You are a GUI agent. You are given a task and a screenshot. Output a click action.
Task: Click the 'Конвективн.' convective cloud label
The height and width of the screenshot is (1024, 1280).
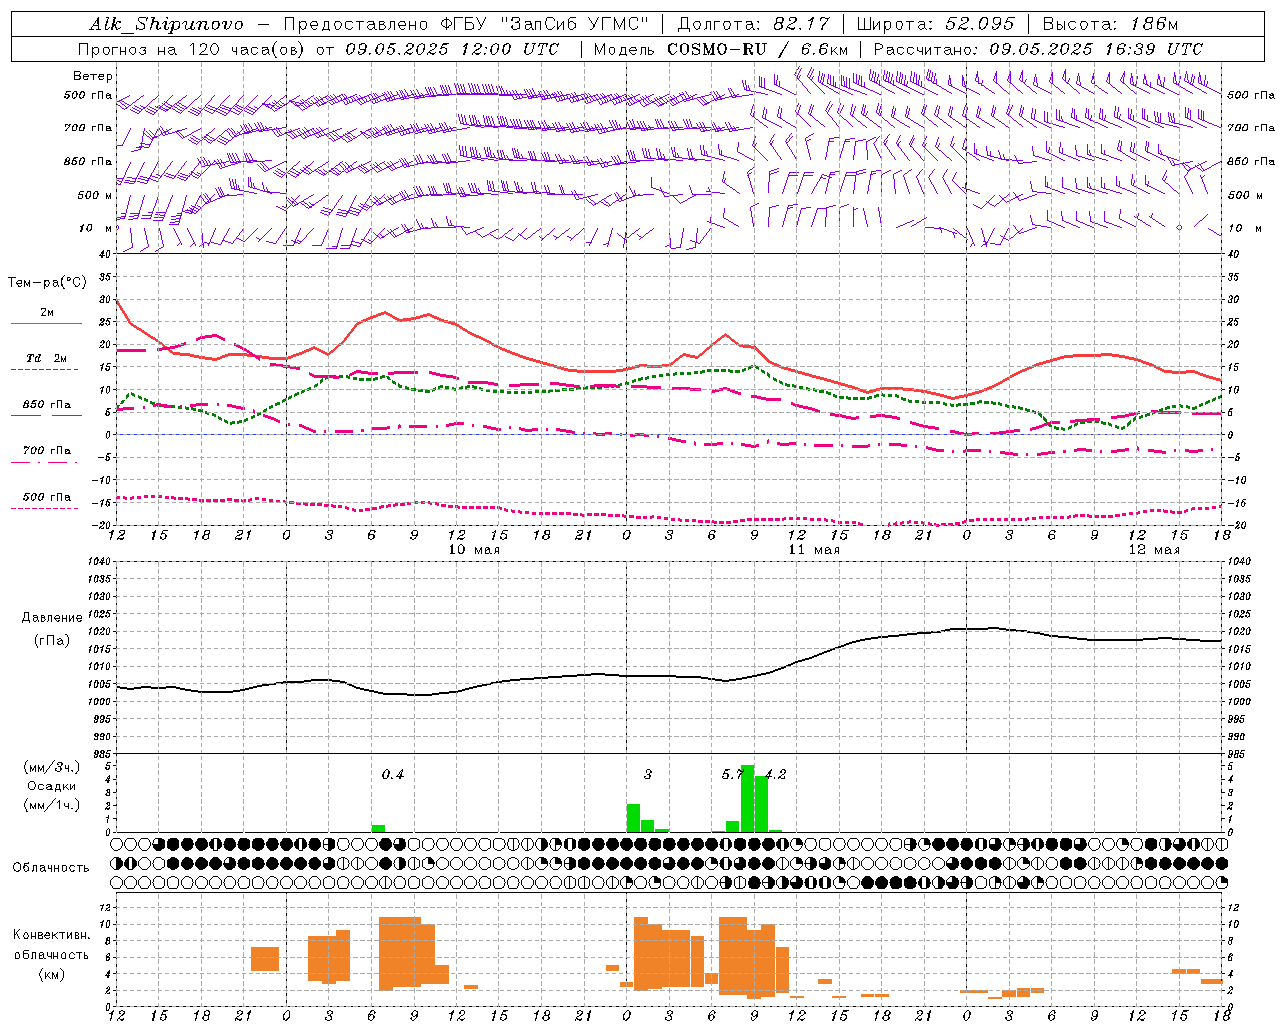[x=52, y=935]
